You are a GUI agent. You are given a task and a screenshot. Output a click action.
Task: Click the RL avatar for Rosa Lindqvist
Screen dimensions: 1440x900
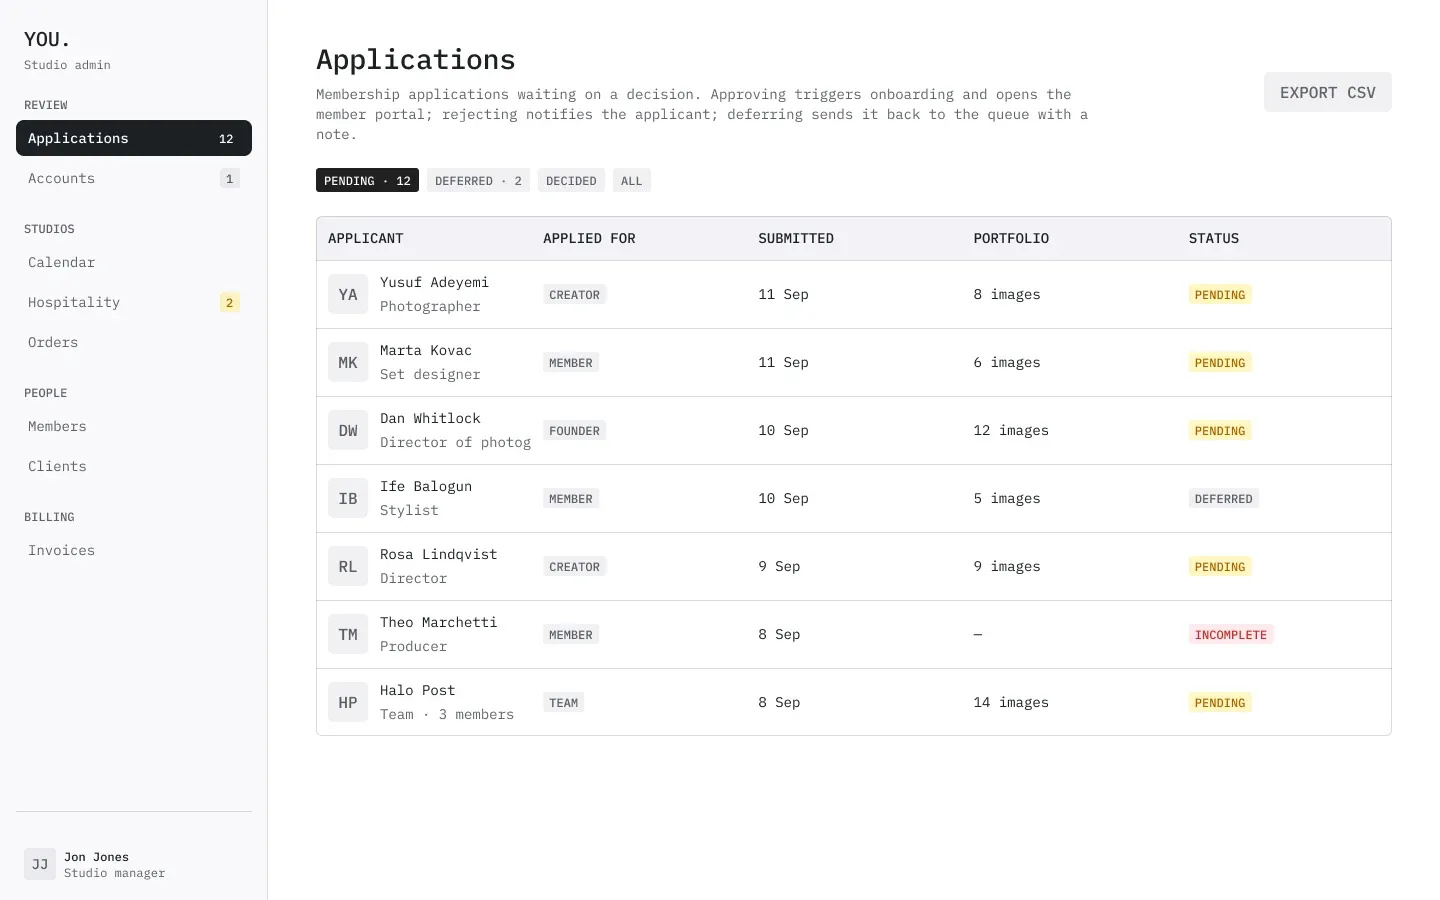point(348,567)
